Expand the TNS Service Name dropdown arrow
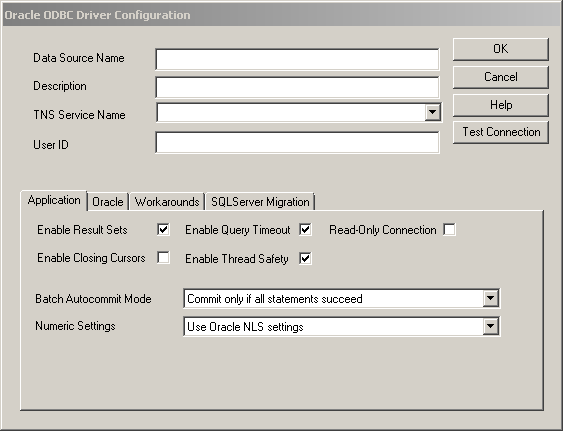The image size is (563, 431). pyautogui.click(x=433, y=112)
